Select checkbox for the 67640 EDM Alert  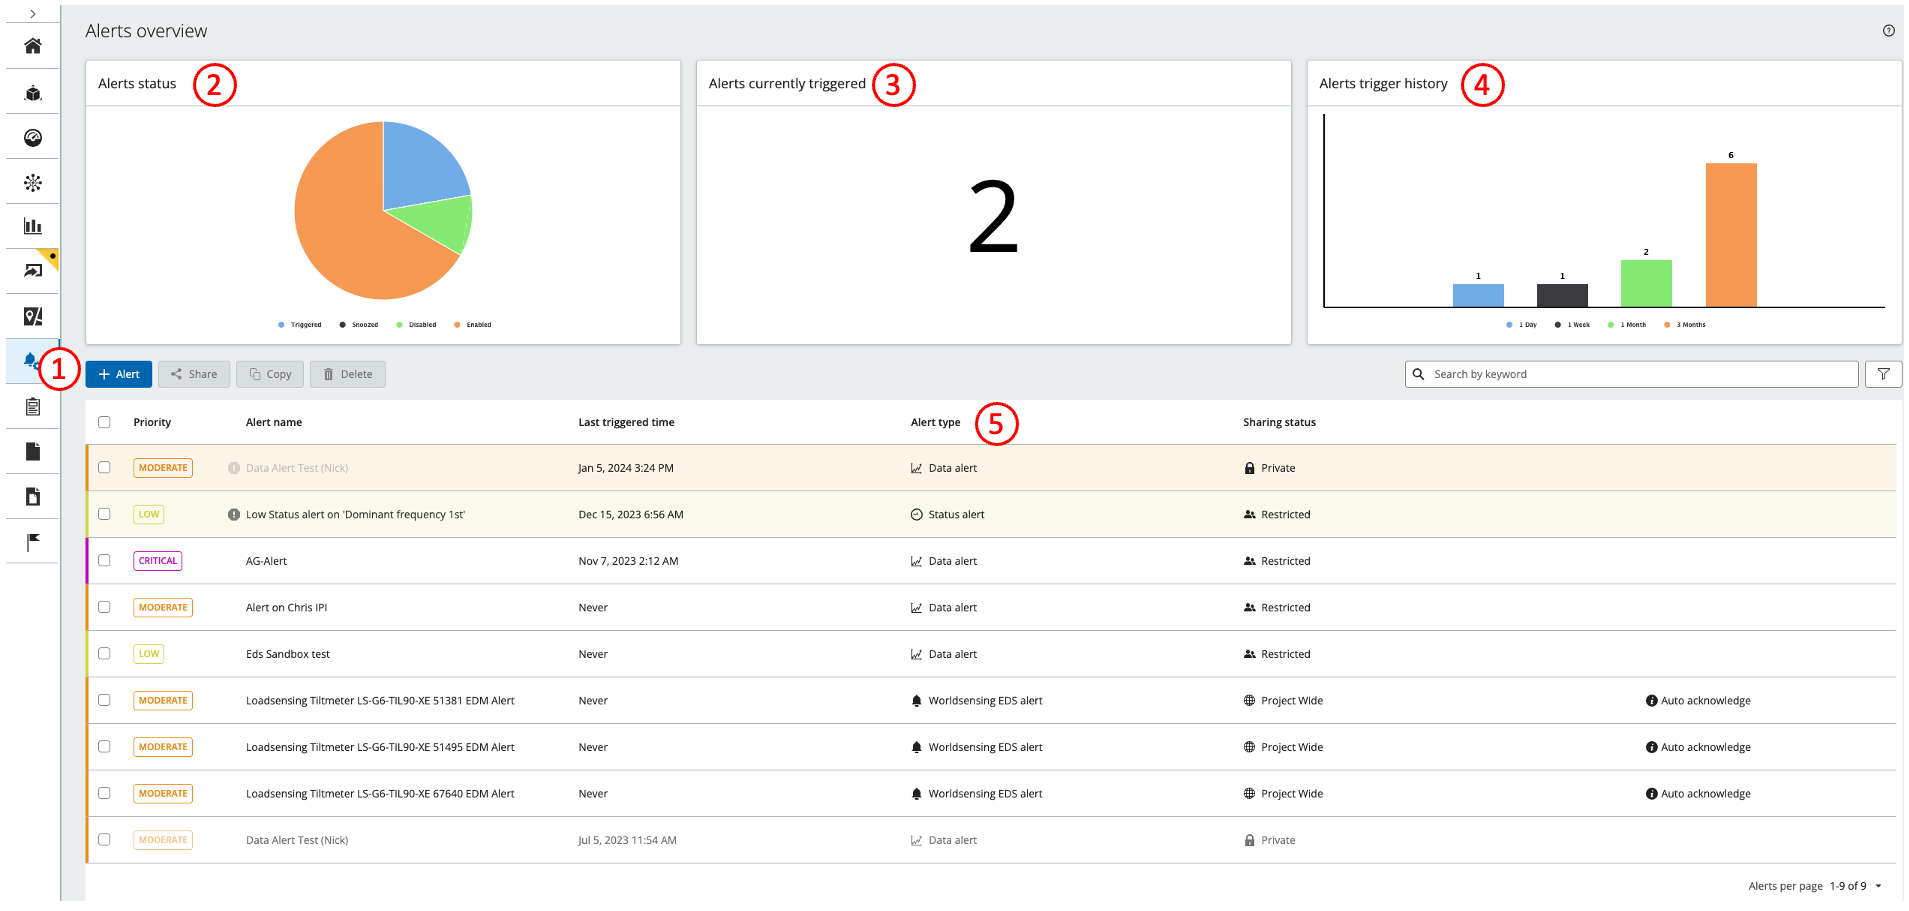pos(104,793)
